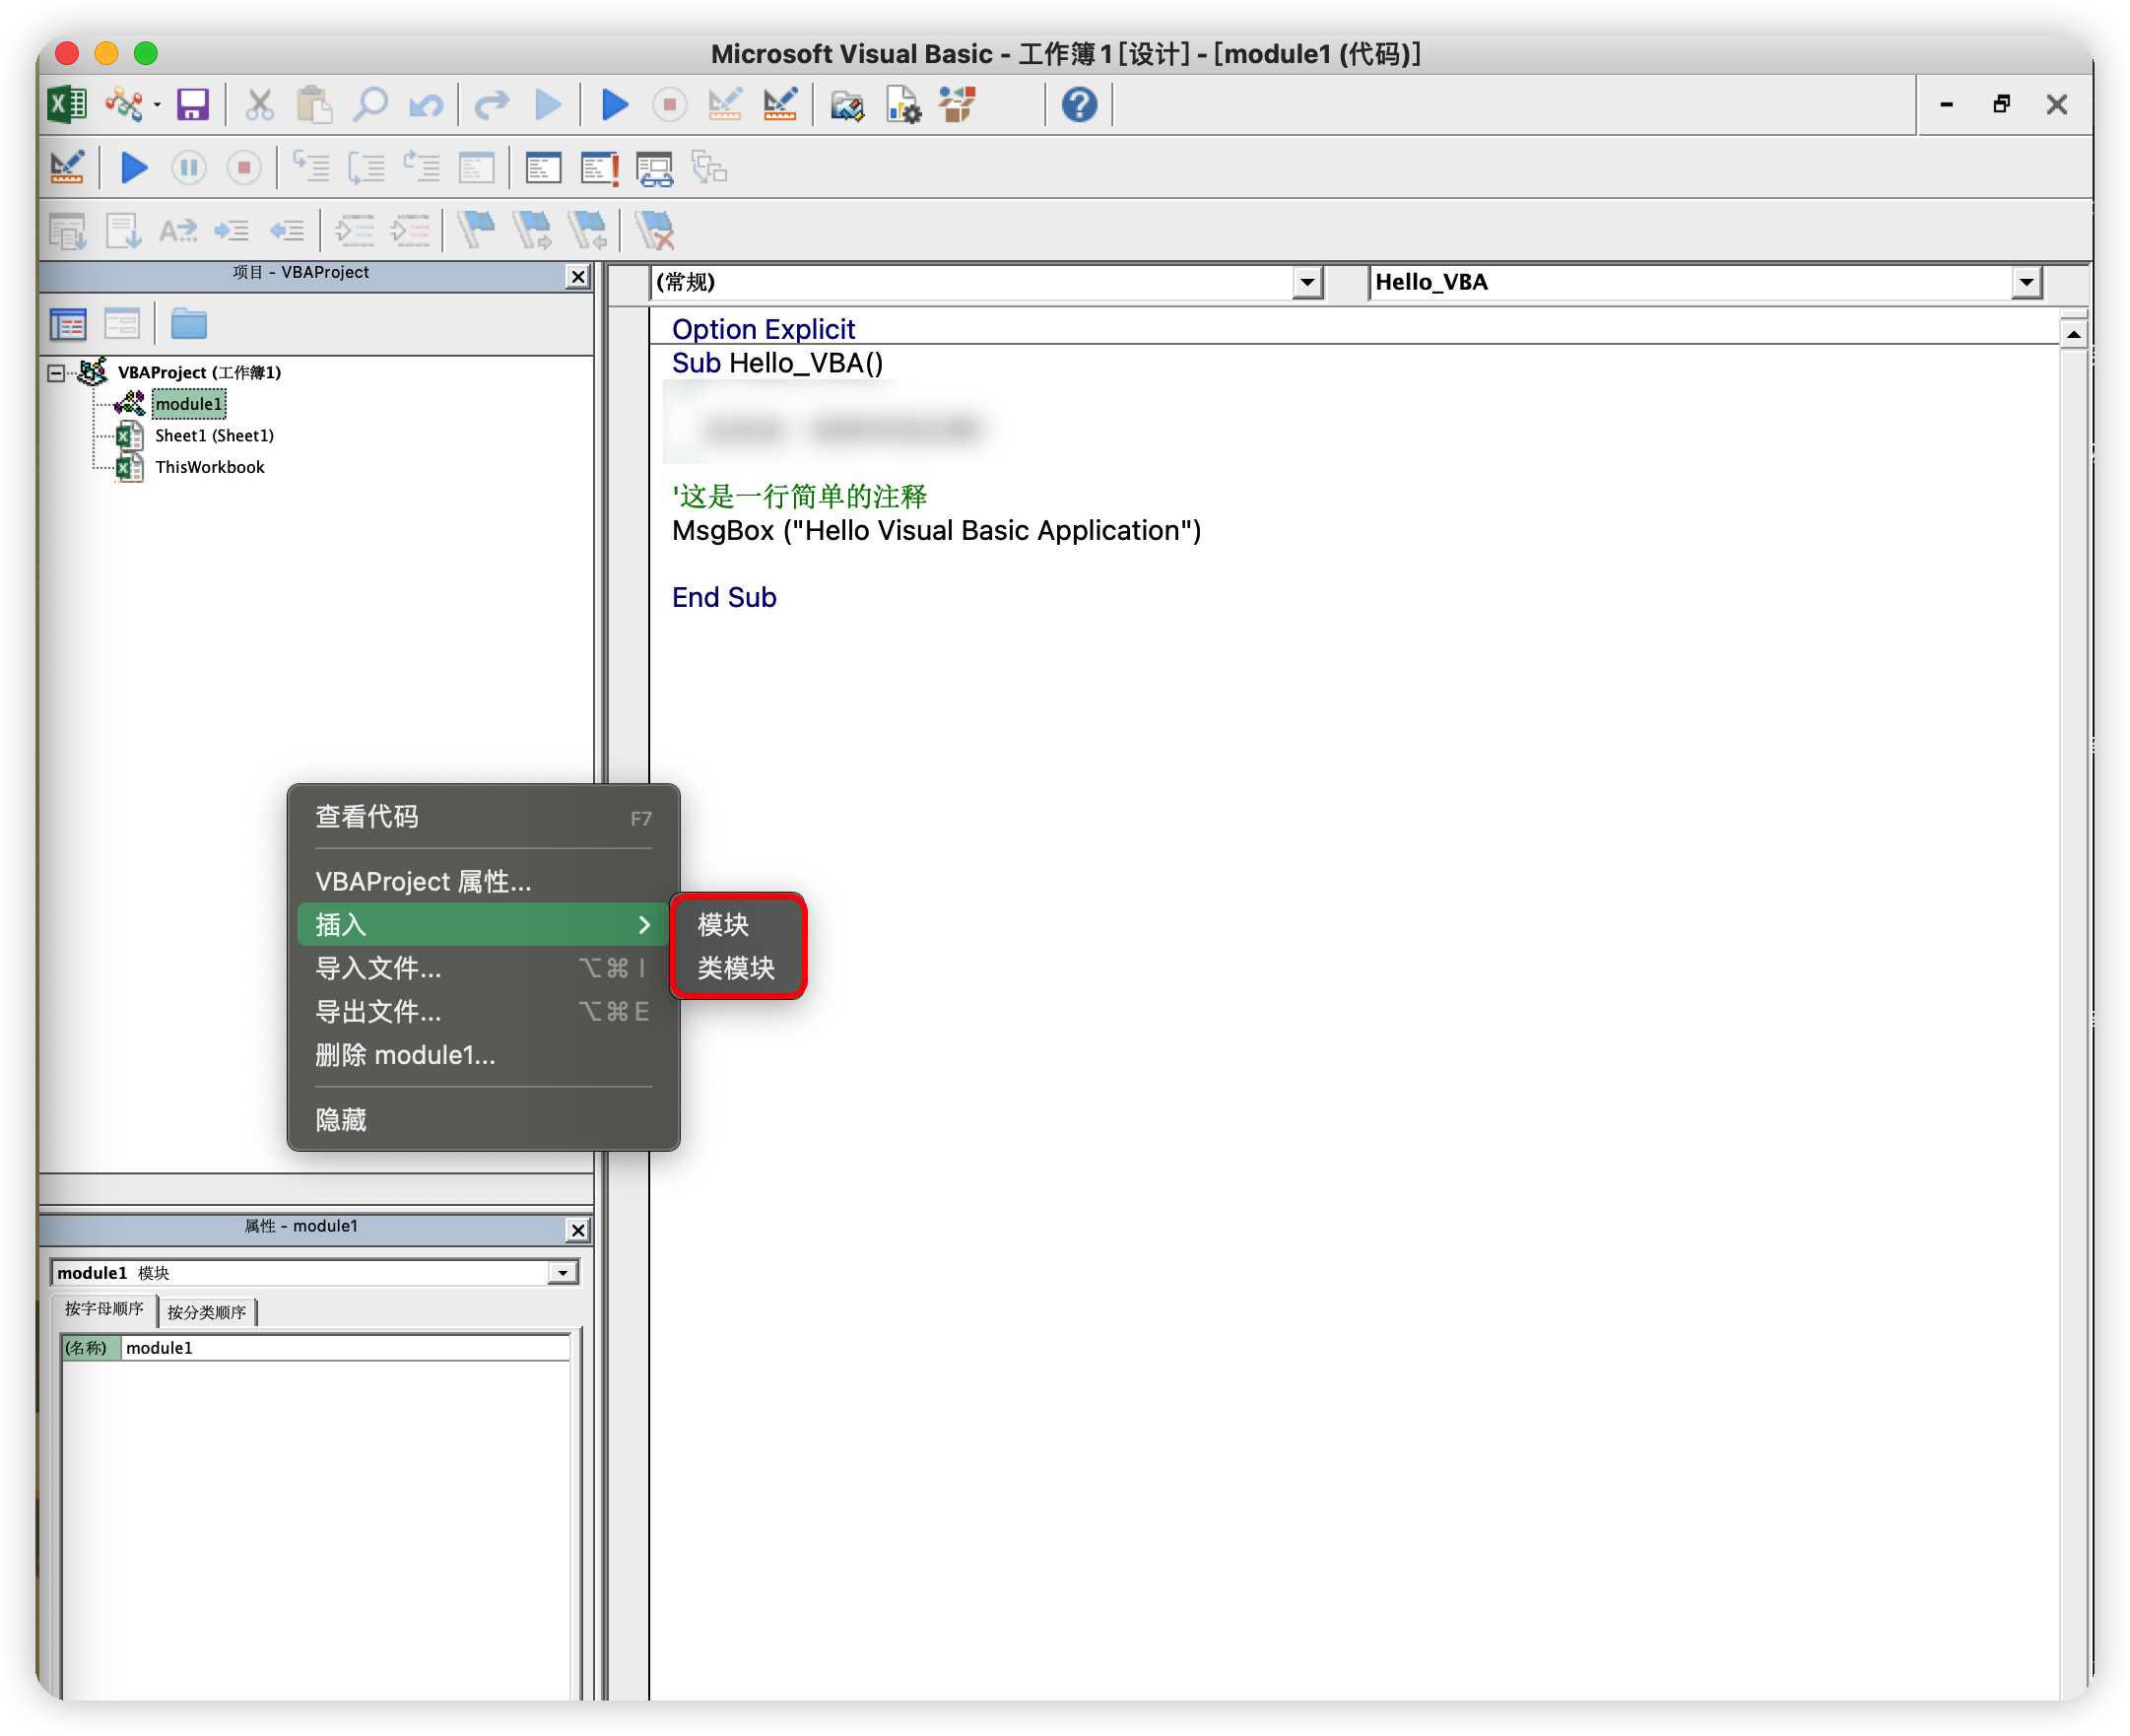The height and width of the screenshot is (1736, 2130).
Task: Toggle a bookmark with the plain flag icon
Action: tap(476, 231)
